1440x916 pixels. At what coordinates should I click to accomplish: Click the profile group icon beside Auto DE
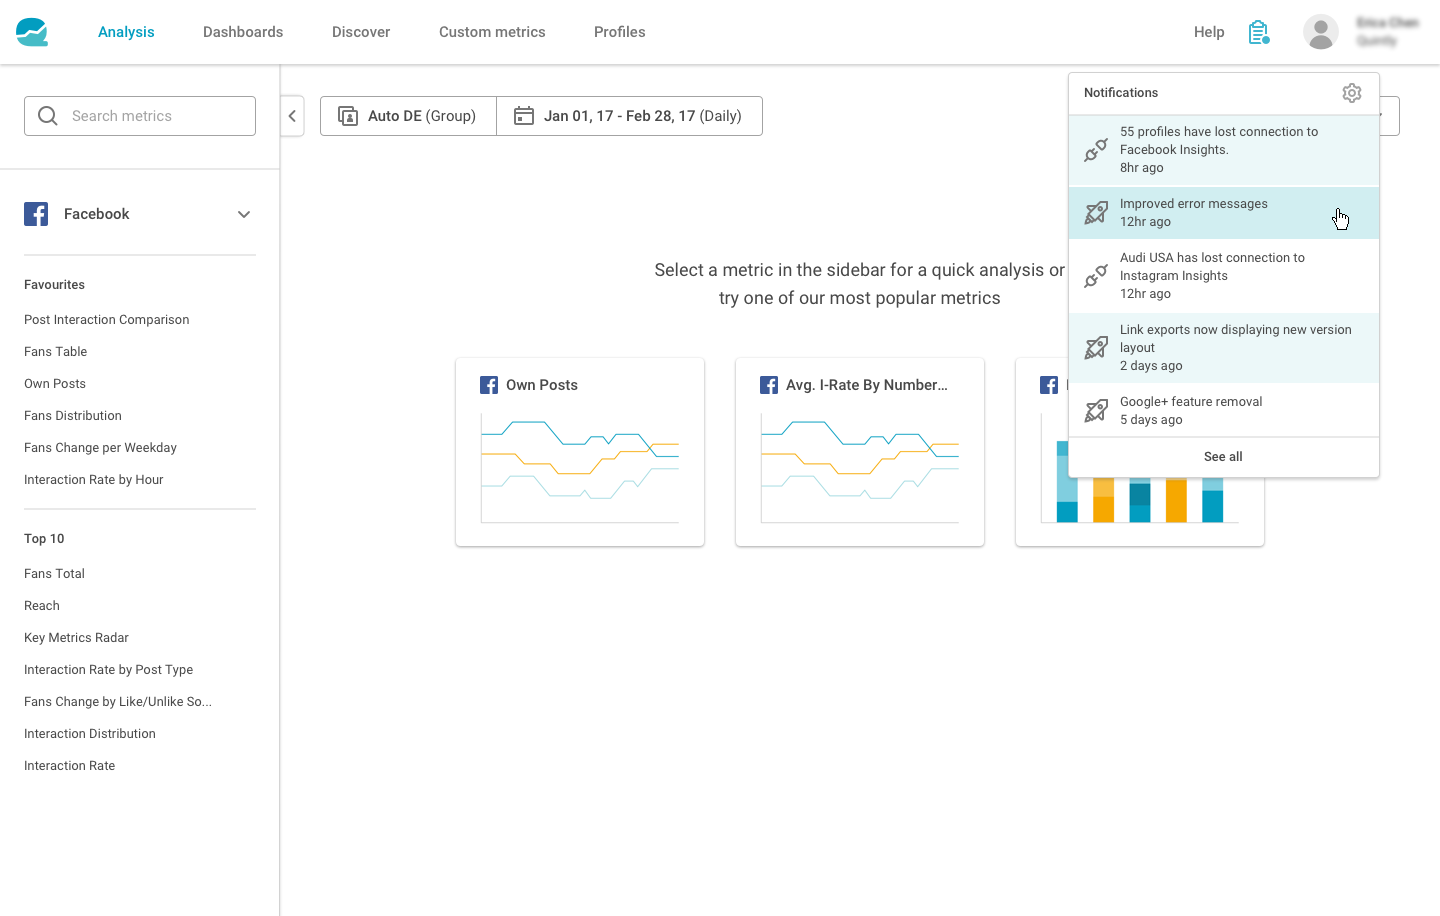tap(348, 116)
